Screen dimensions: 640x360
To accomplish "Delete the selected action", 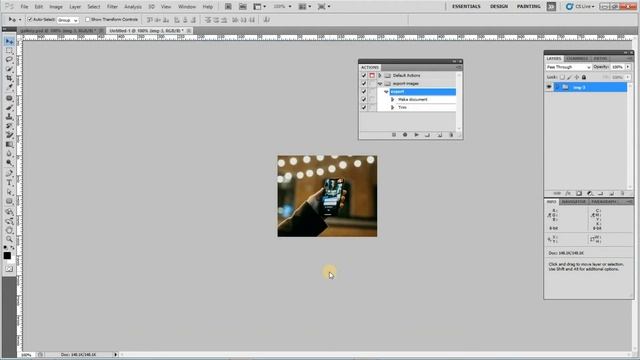I will [451, 135].
